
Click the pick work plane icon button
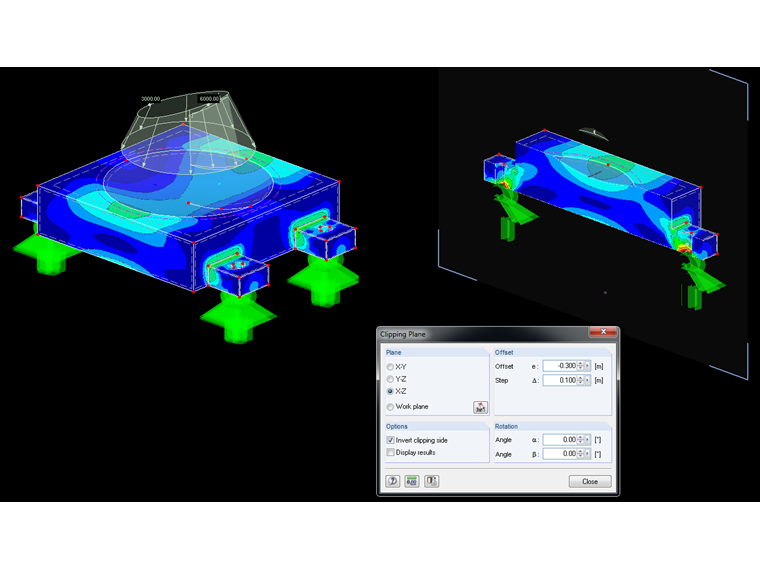pos(480,407)
